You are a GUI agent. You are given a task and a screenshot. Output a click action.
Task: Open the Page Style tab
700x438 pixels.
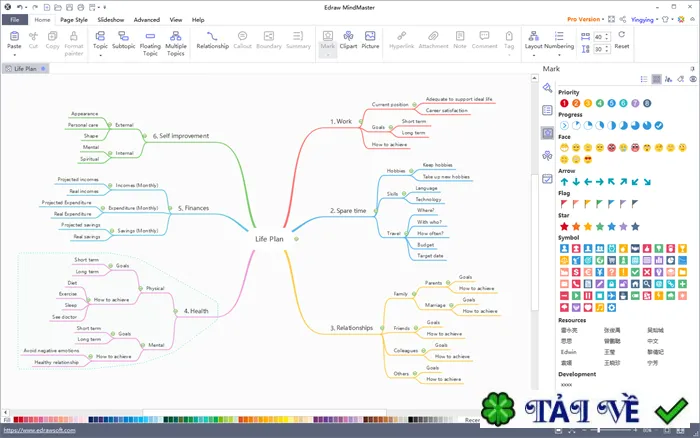point(74,20)
